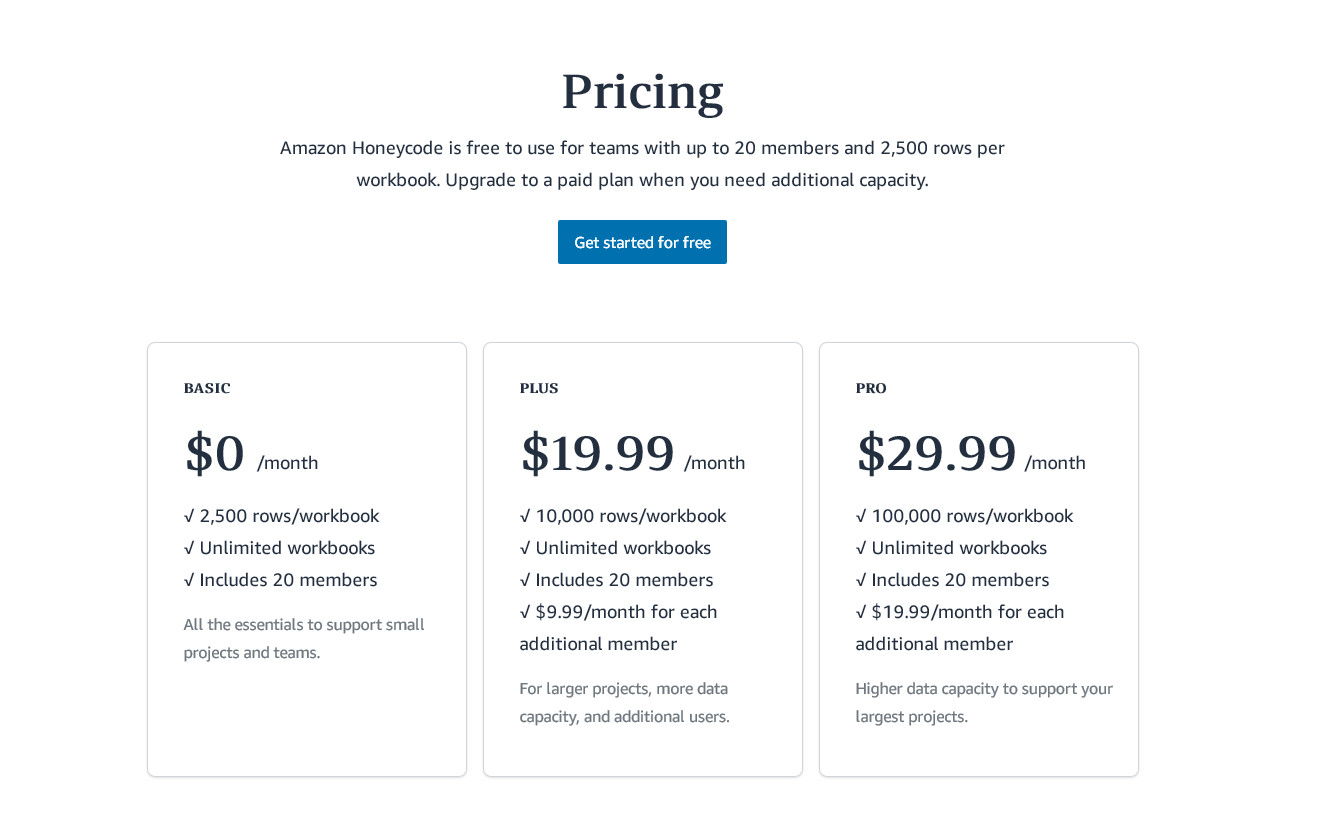Click Pro plan's Unlimited workbooks line
This screenshot has height=832, width=1332.
[x=951, y=548]
